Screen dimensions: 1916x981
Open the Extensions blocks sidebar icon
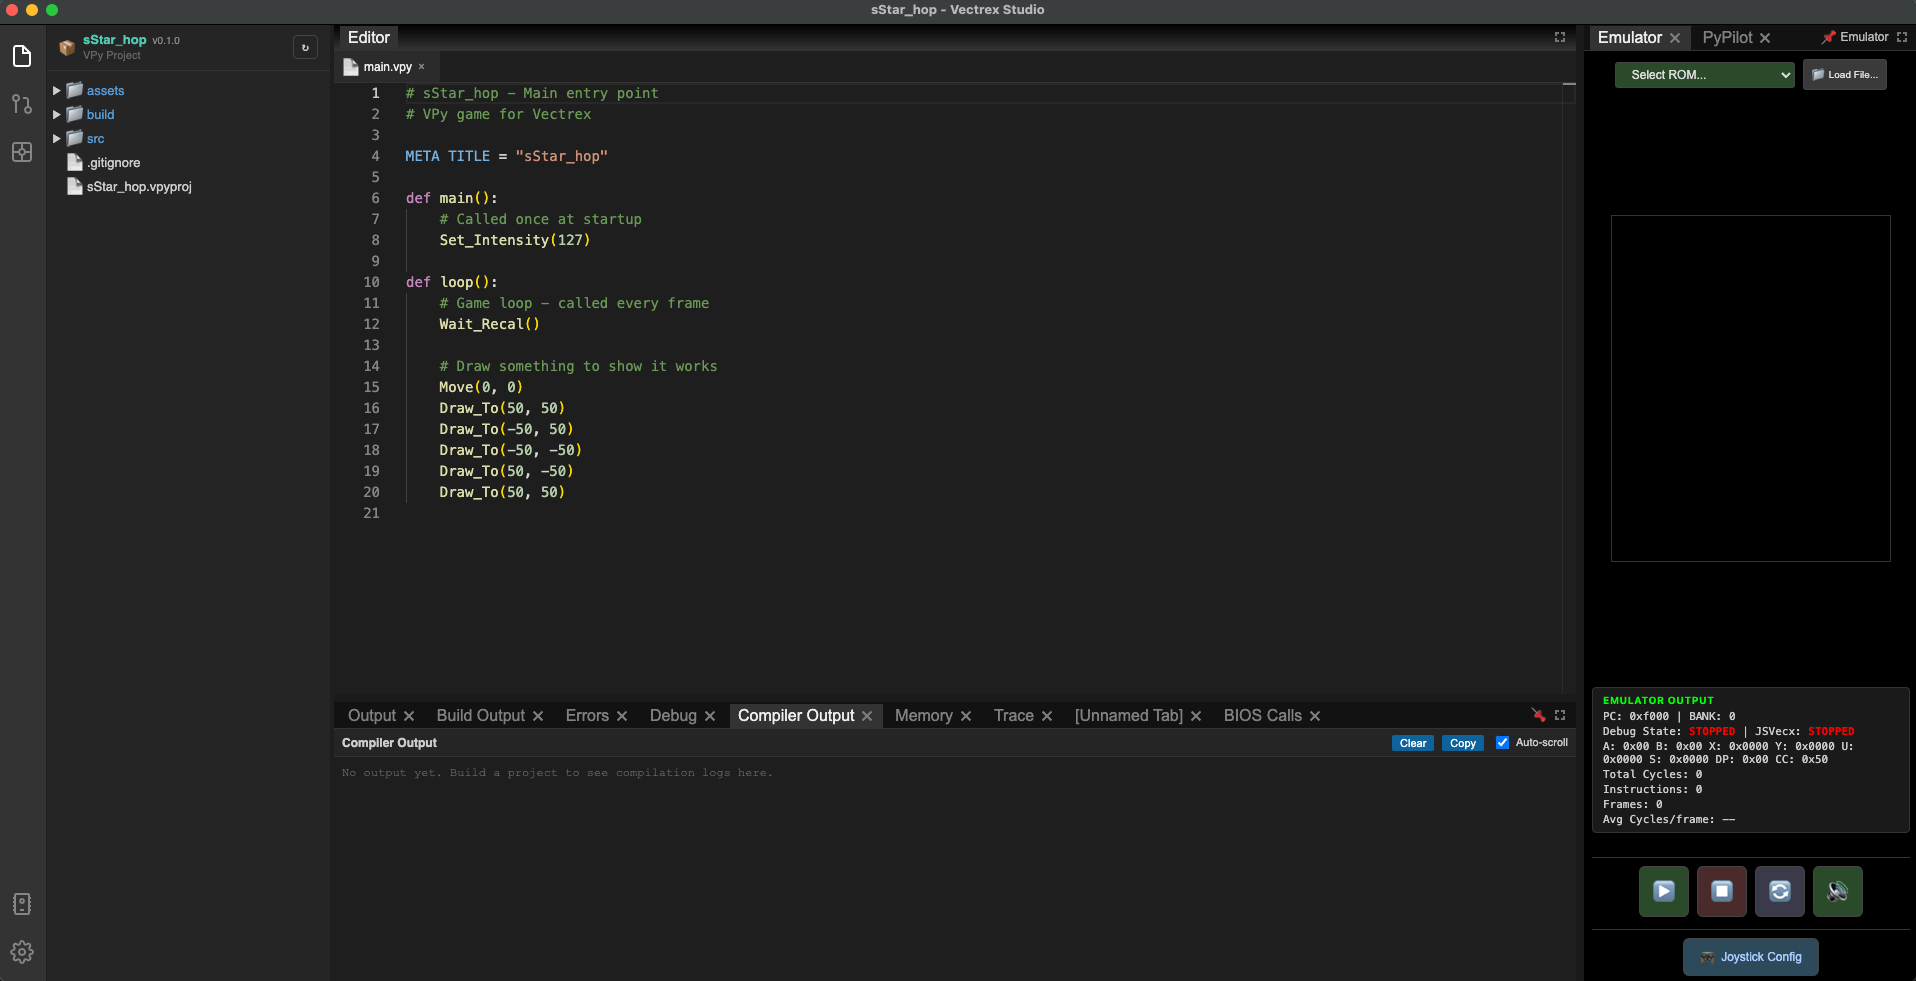pyautogui.click(x=22, y=152)
